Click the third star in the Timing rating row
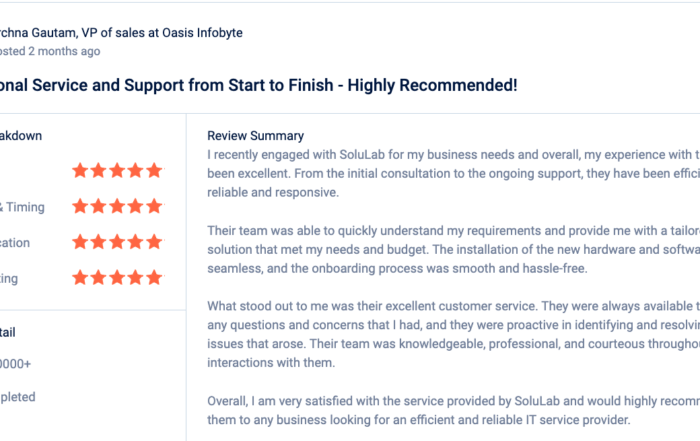 point(117,206)
